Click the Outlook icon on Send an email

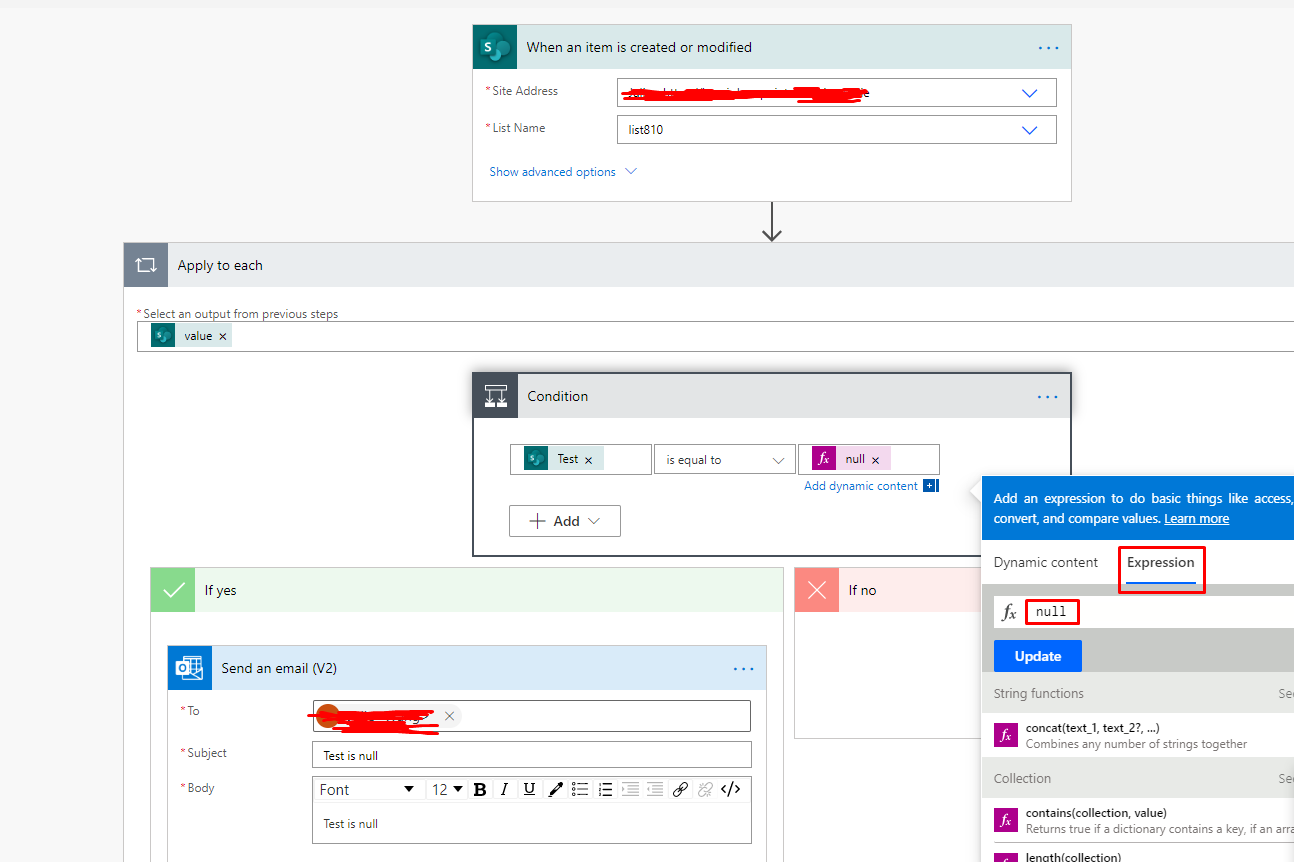[190, 668]
